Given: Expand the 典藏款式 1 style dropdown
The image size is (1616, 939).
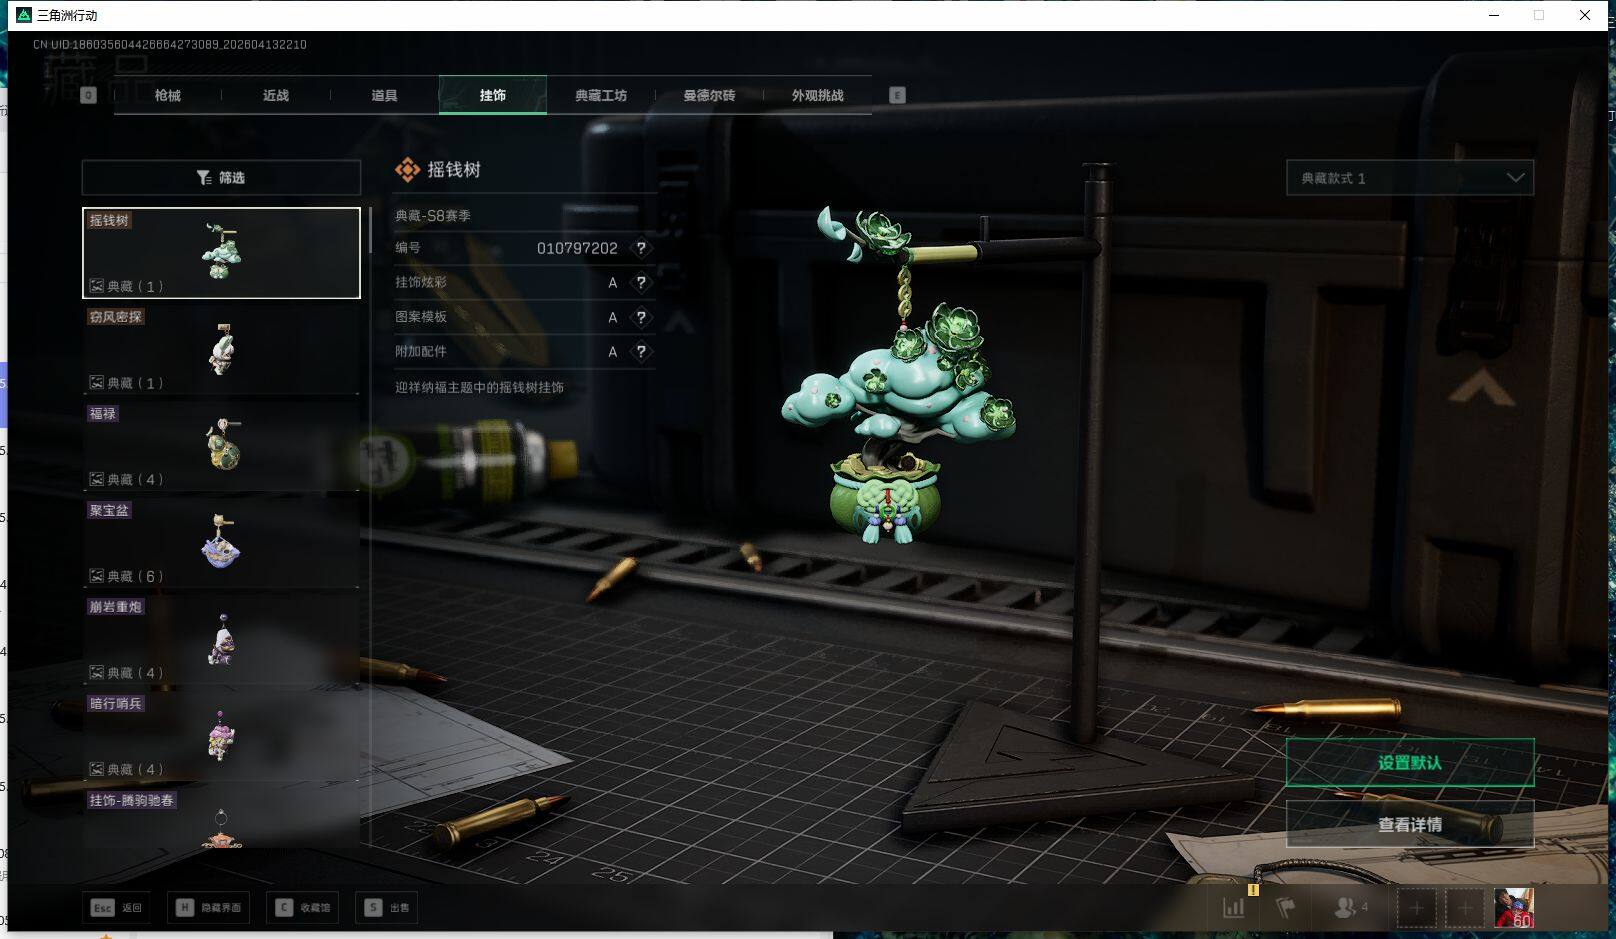Looking at the screenshot, I should click(1409, 178).
